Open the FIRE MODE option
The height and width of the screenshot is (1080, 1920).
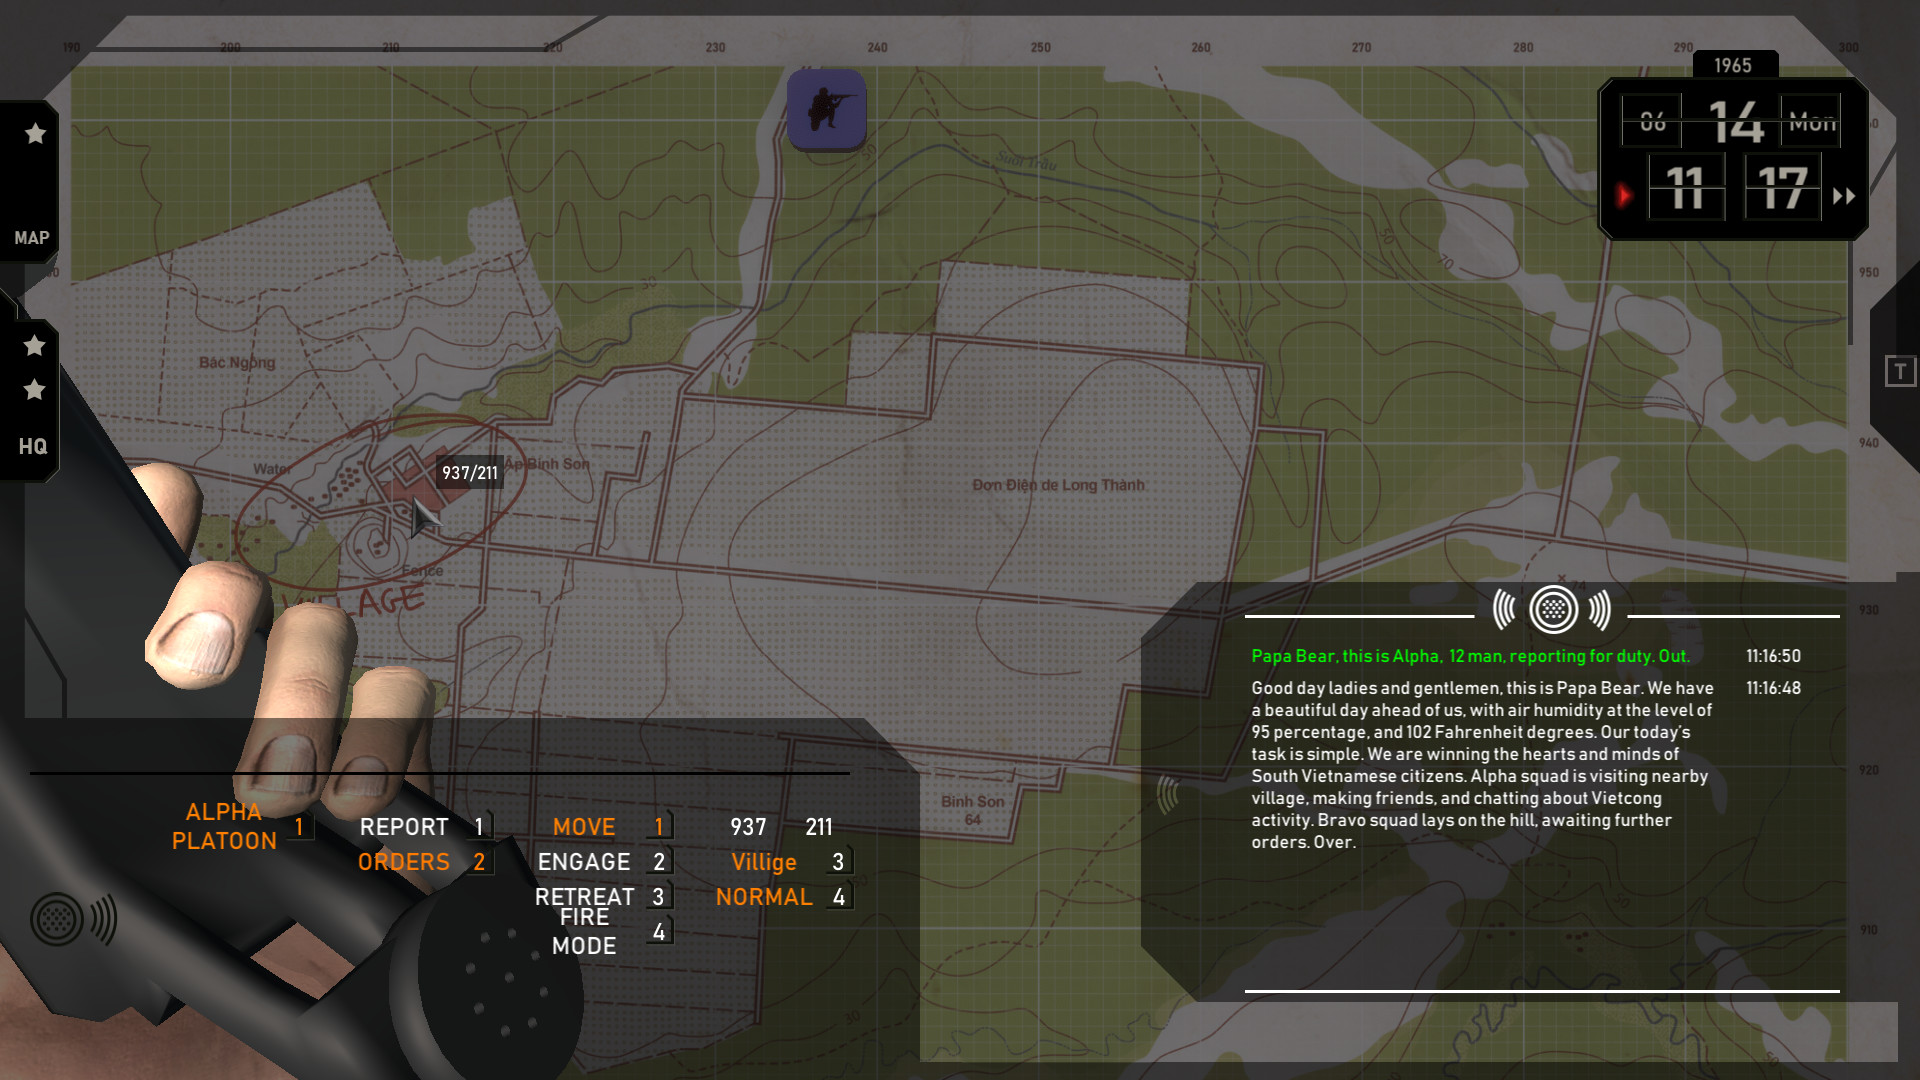[584, 931]
